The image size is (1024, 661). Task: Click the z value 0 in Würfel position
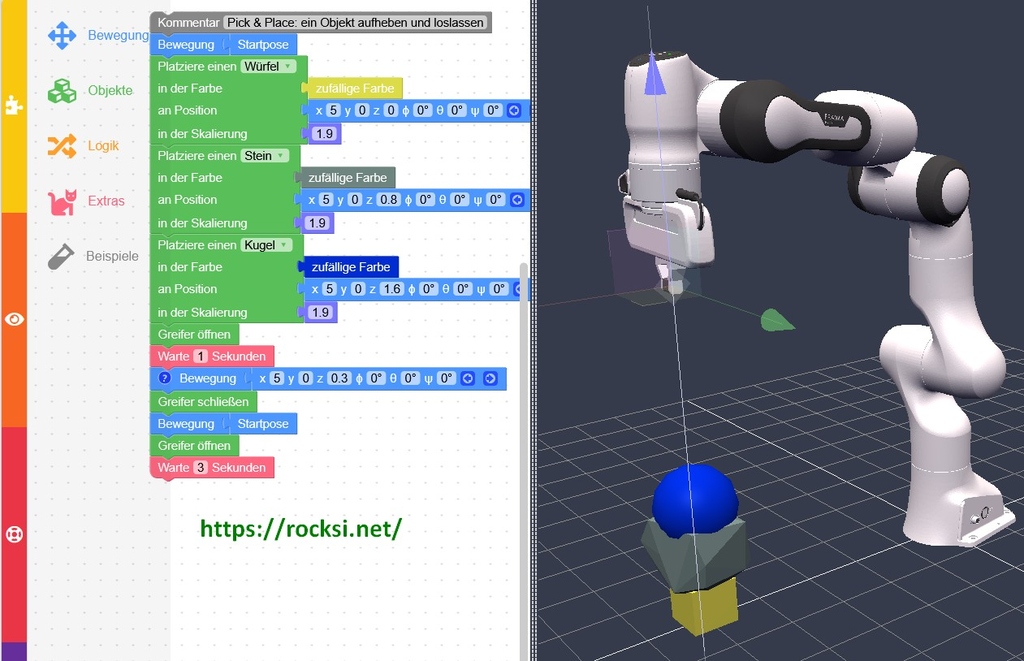[391, 110]
